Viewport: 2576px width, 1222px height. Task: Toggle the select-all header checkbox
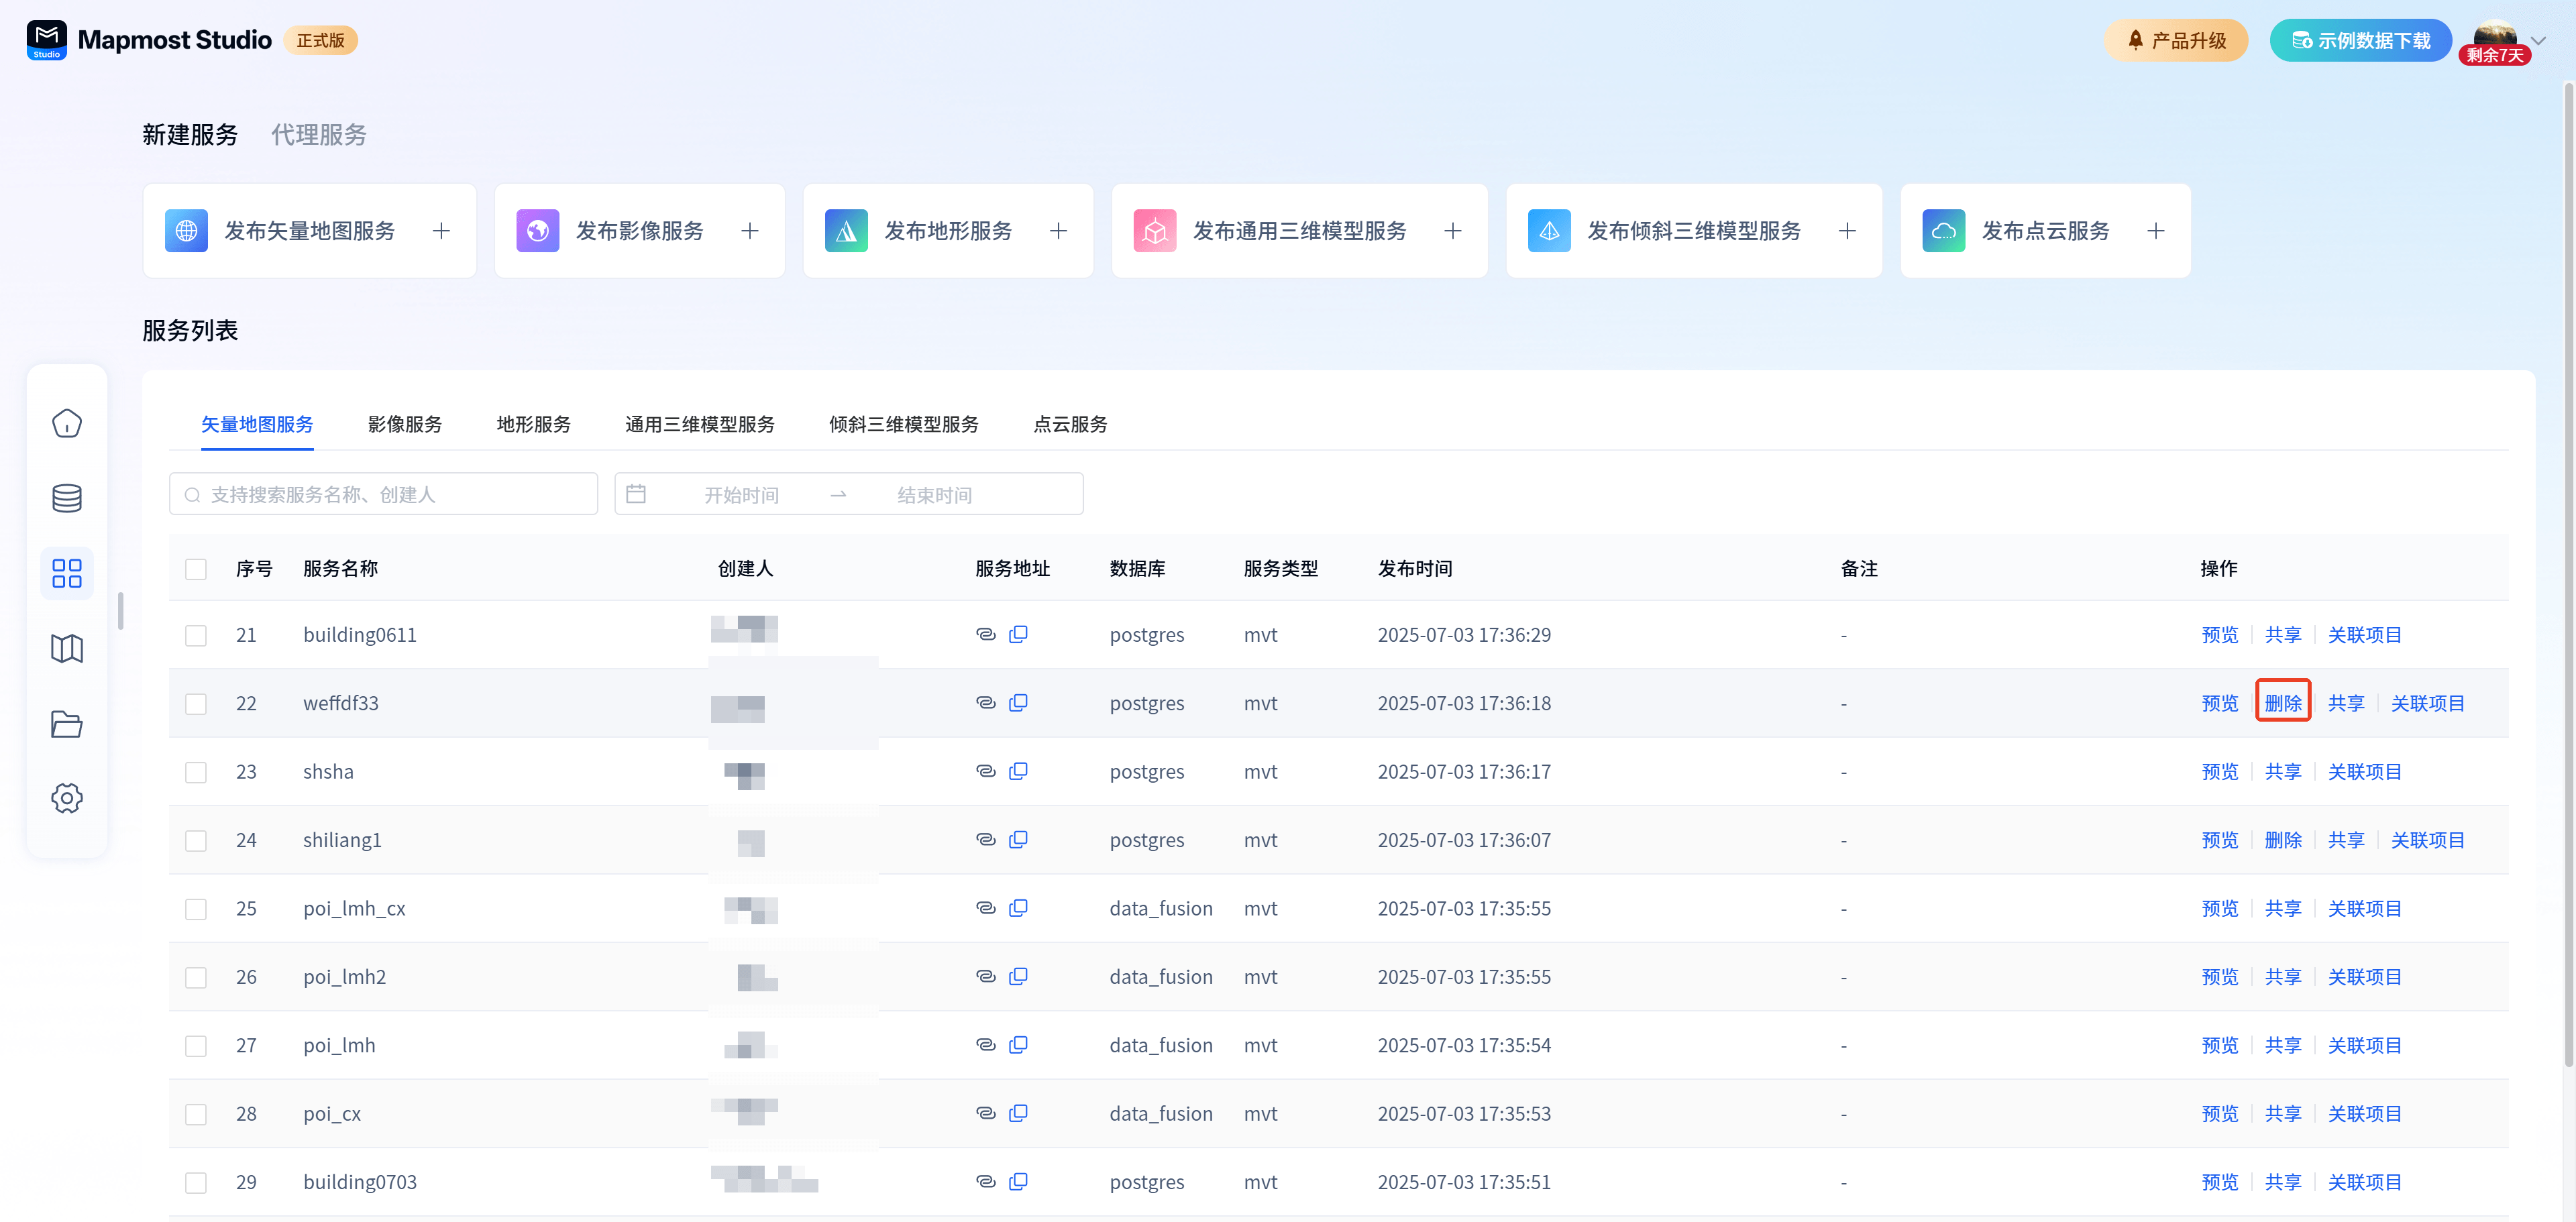[196, 569]
